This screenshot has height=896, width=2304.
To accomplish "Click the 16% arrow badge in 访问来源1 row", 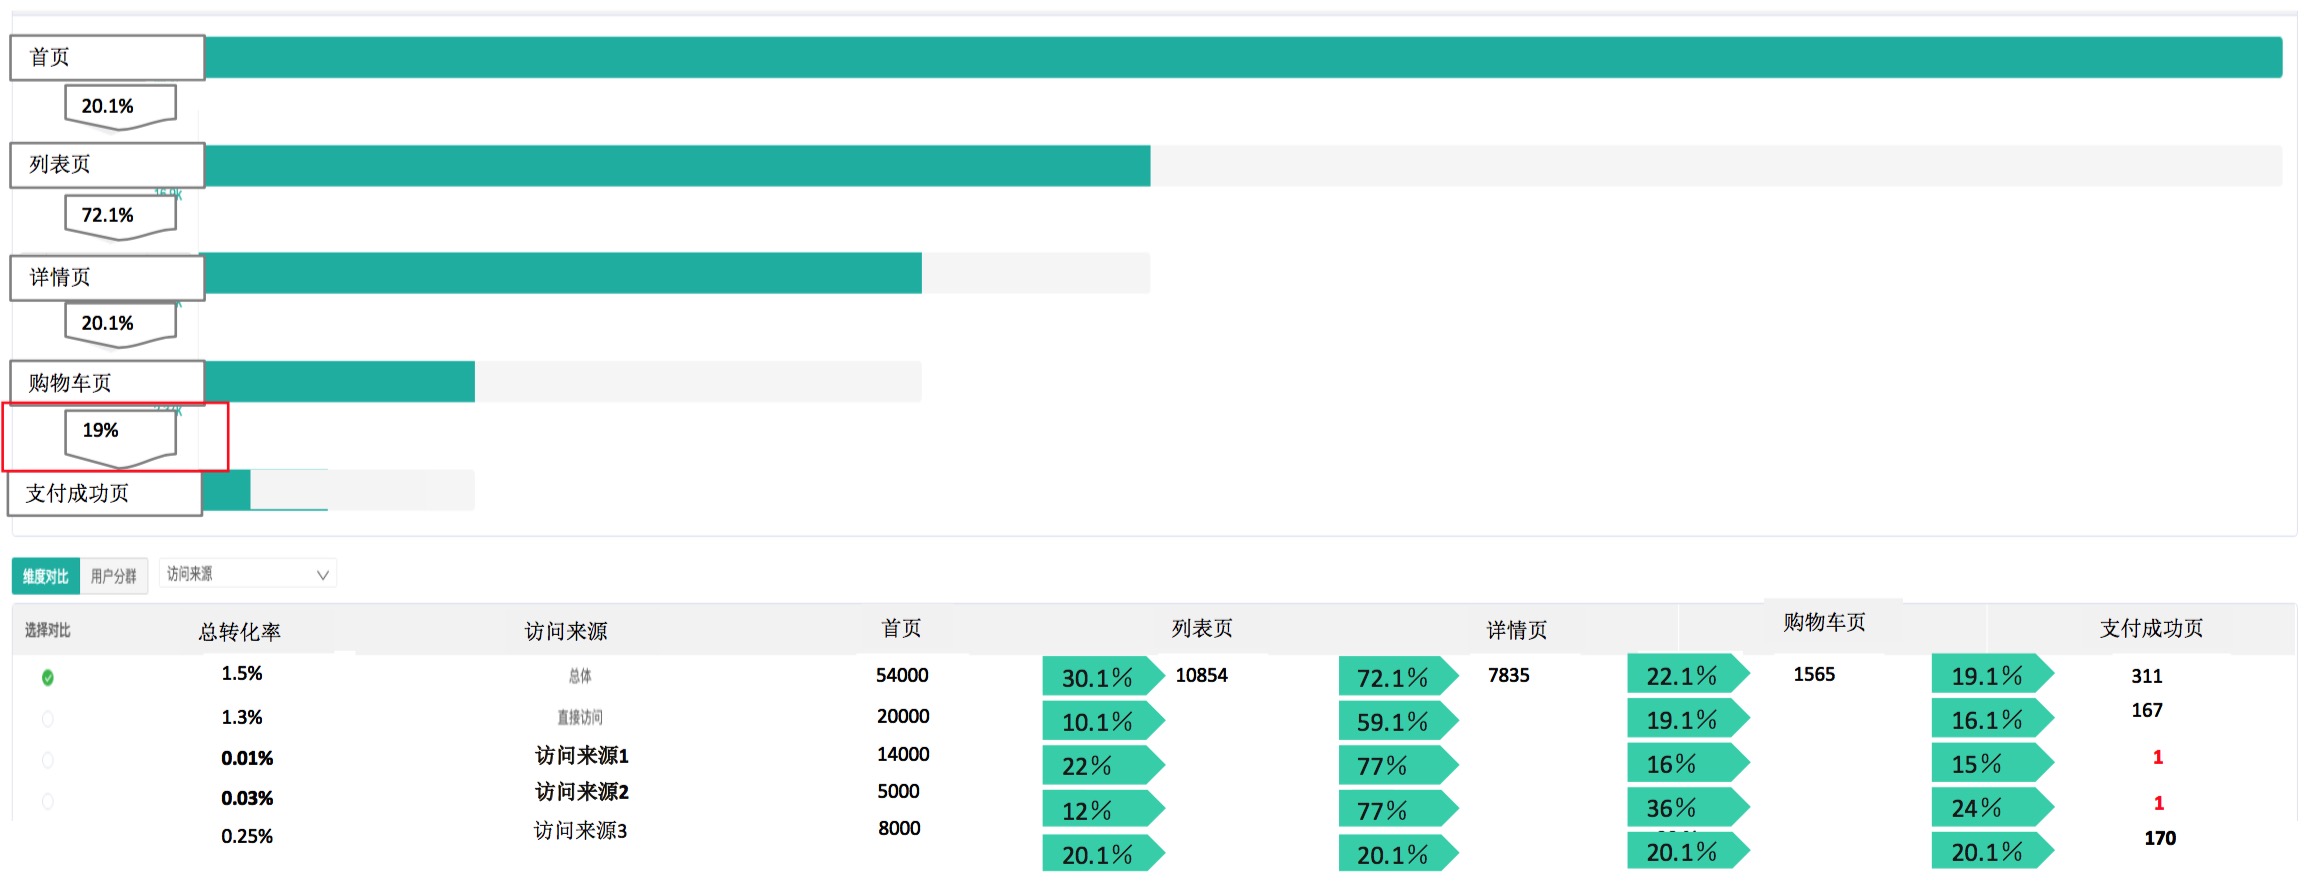I will pyautogui.click(x=1688, y=763).
